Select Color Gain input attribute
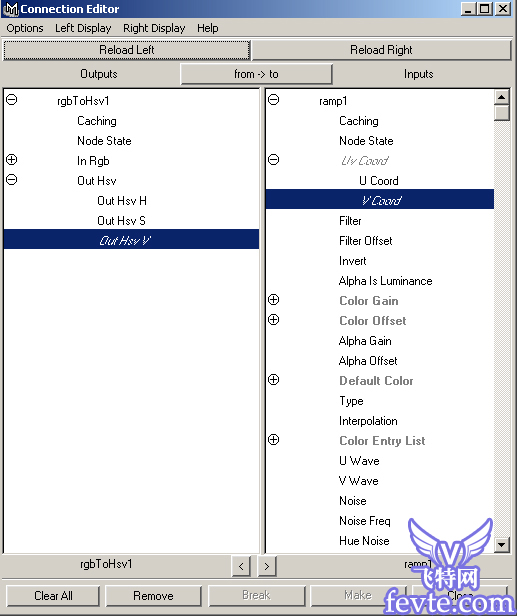Viewport: 517px width, 616px height. point(369,301)
